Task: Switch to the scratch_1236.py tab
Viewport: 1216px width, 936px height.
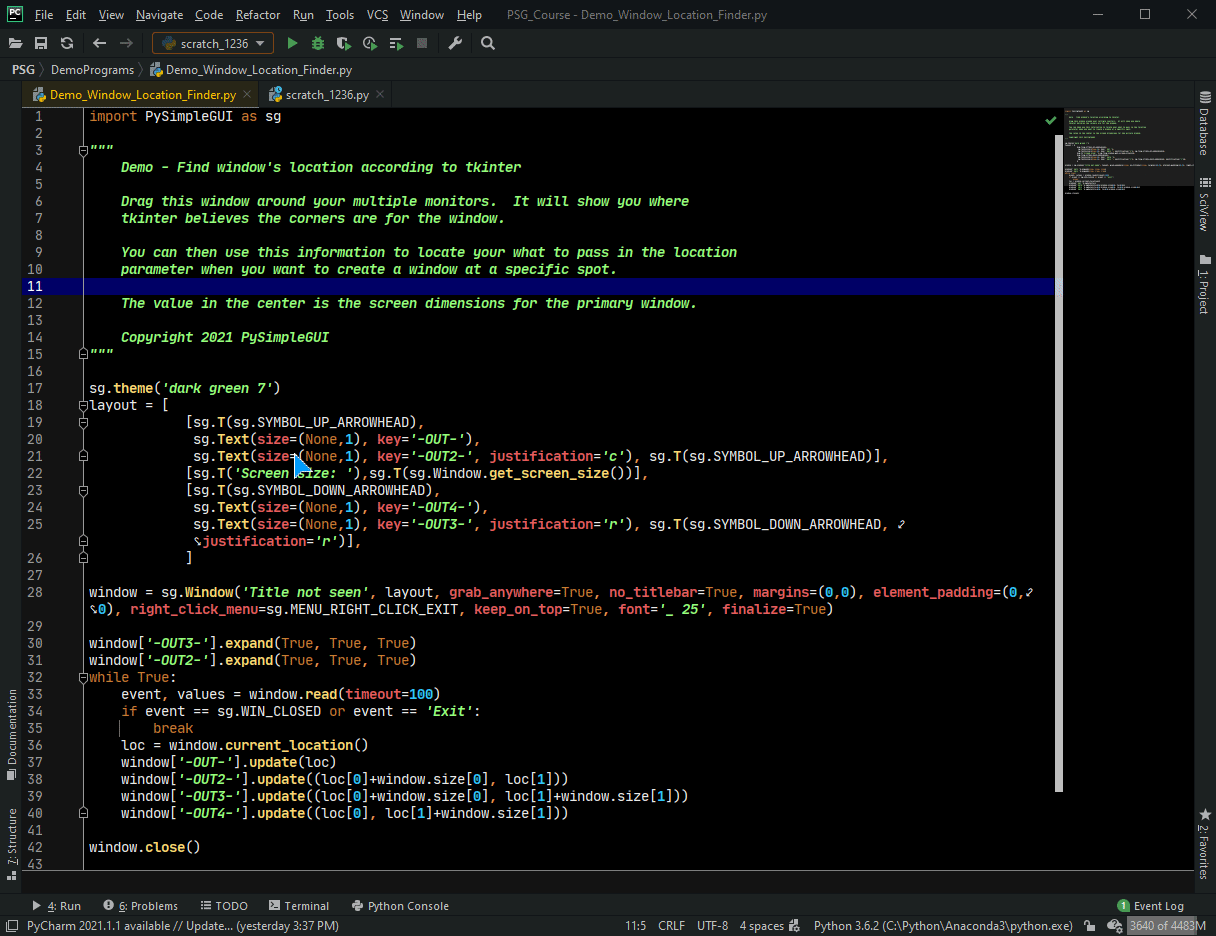Action: tap(327, 95)
